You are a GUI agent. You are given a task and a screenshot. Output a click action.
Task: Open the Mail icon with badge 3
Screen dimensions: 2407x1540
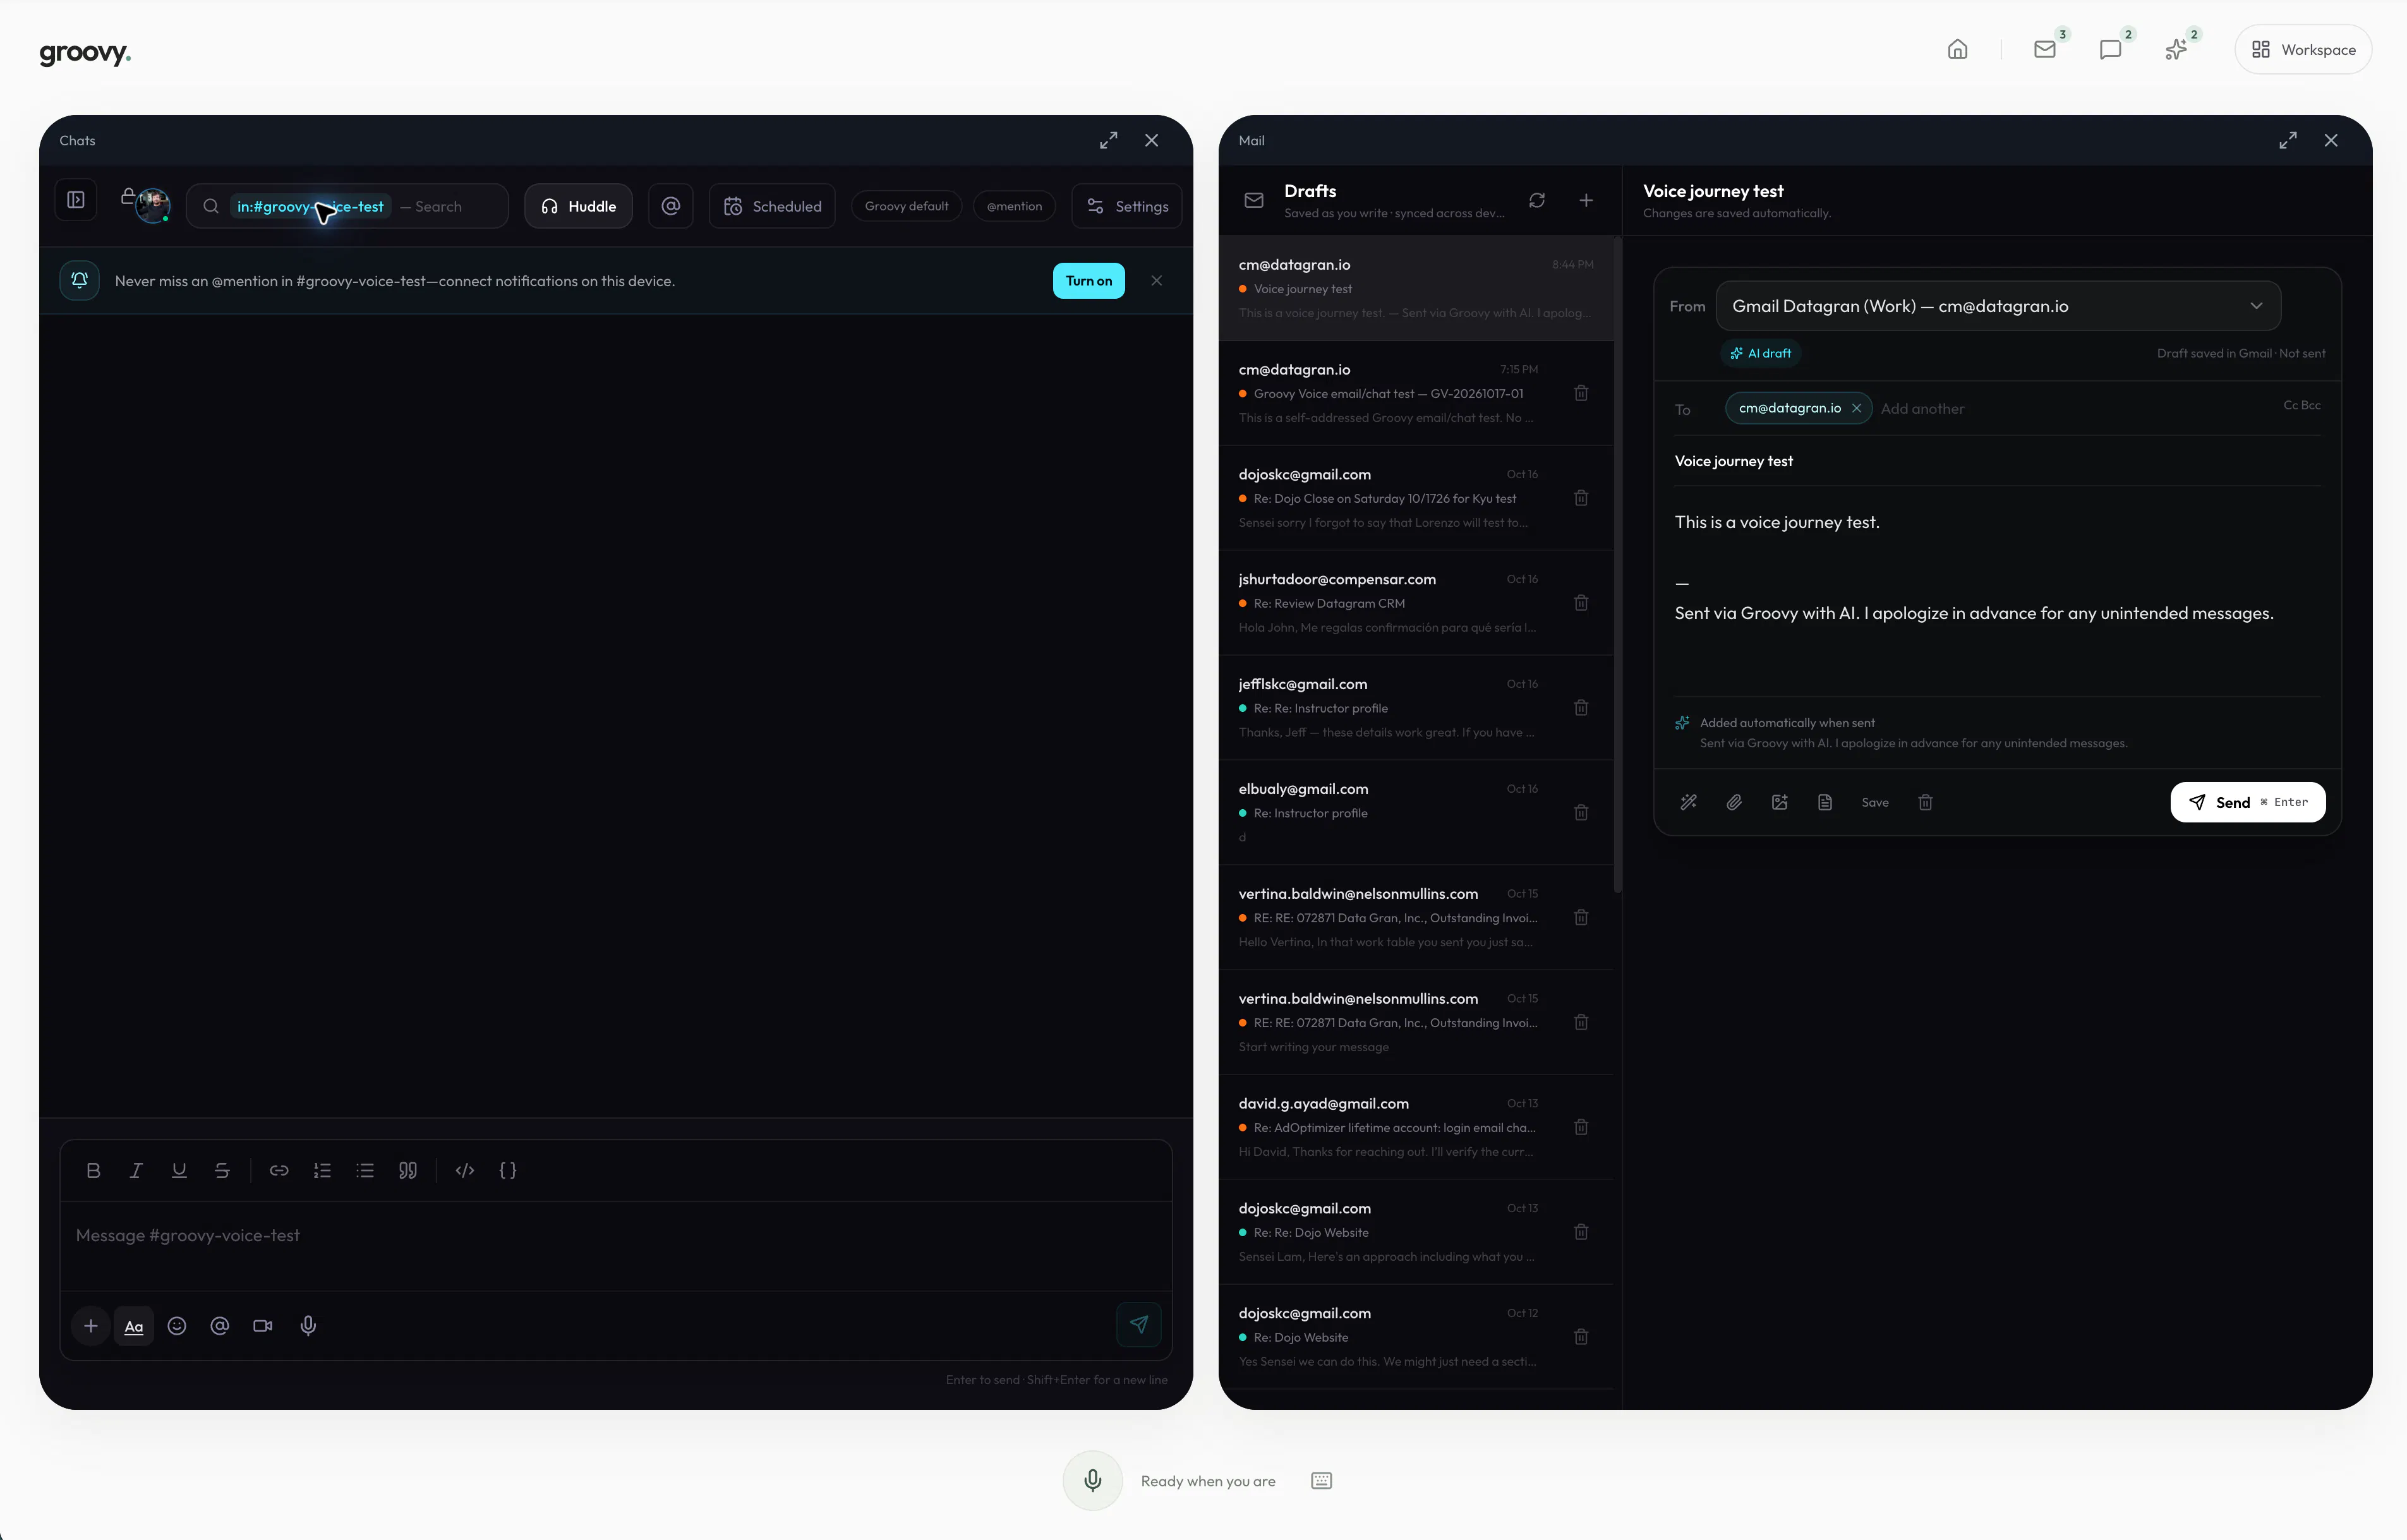(2045, 49)
